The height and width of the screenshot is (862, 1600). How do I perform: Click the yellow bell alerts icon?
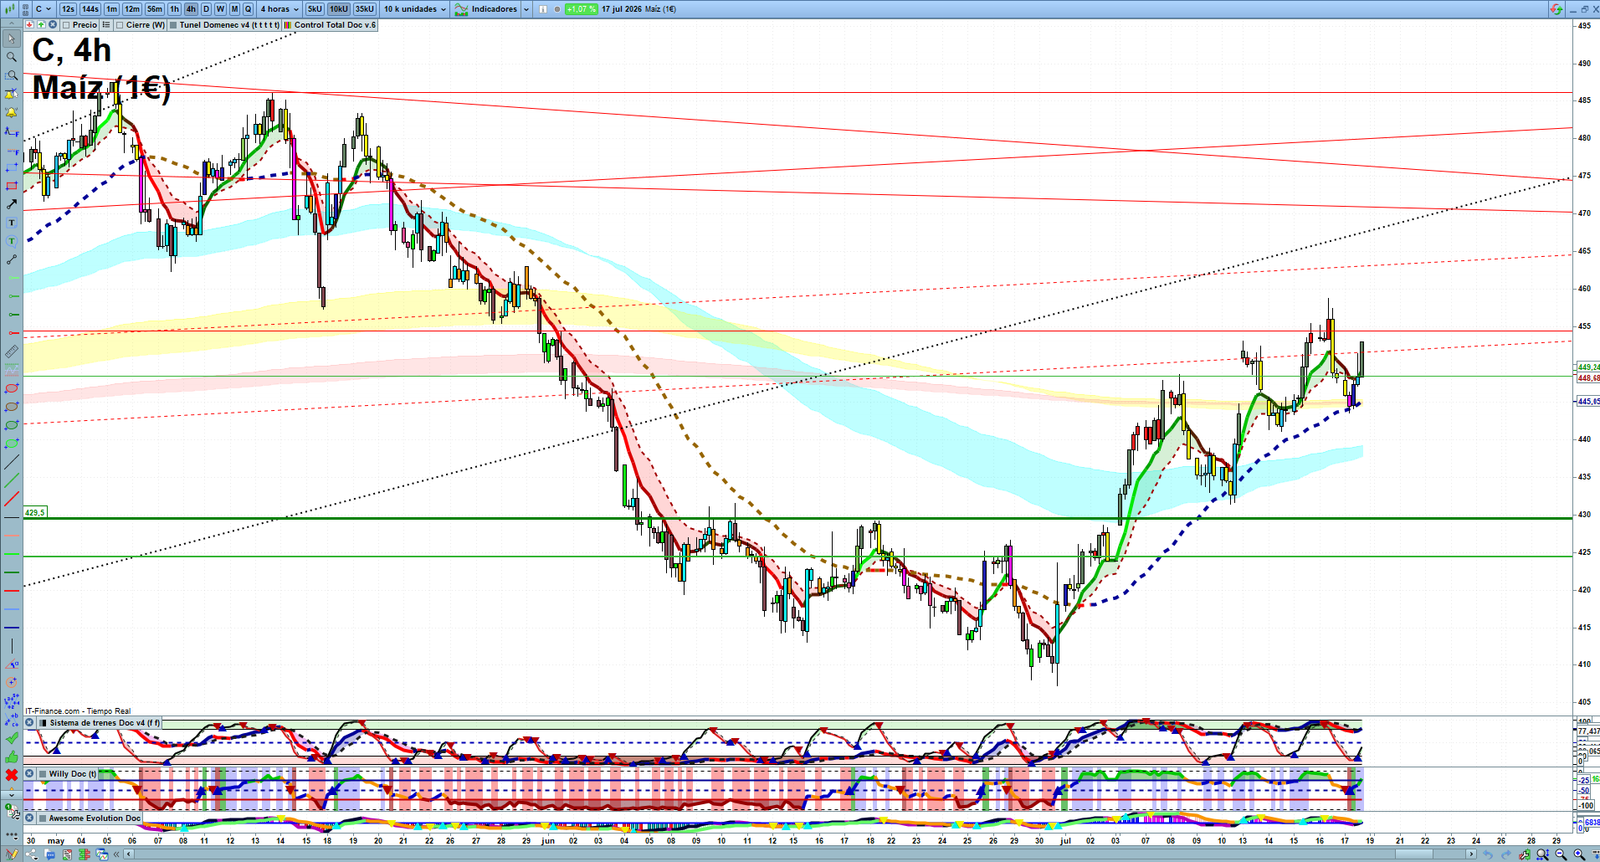point(12,112)
